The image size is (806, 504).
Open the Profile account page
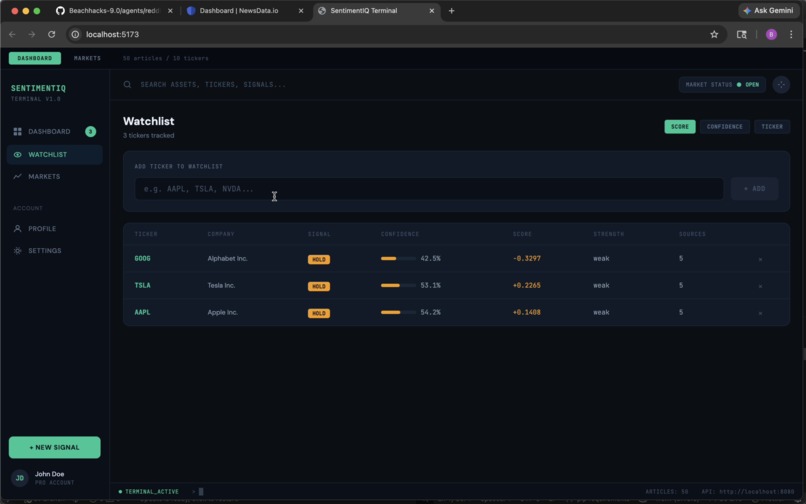(x=54, y=228)
